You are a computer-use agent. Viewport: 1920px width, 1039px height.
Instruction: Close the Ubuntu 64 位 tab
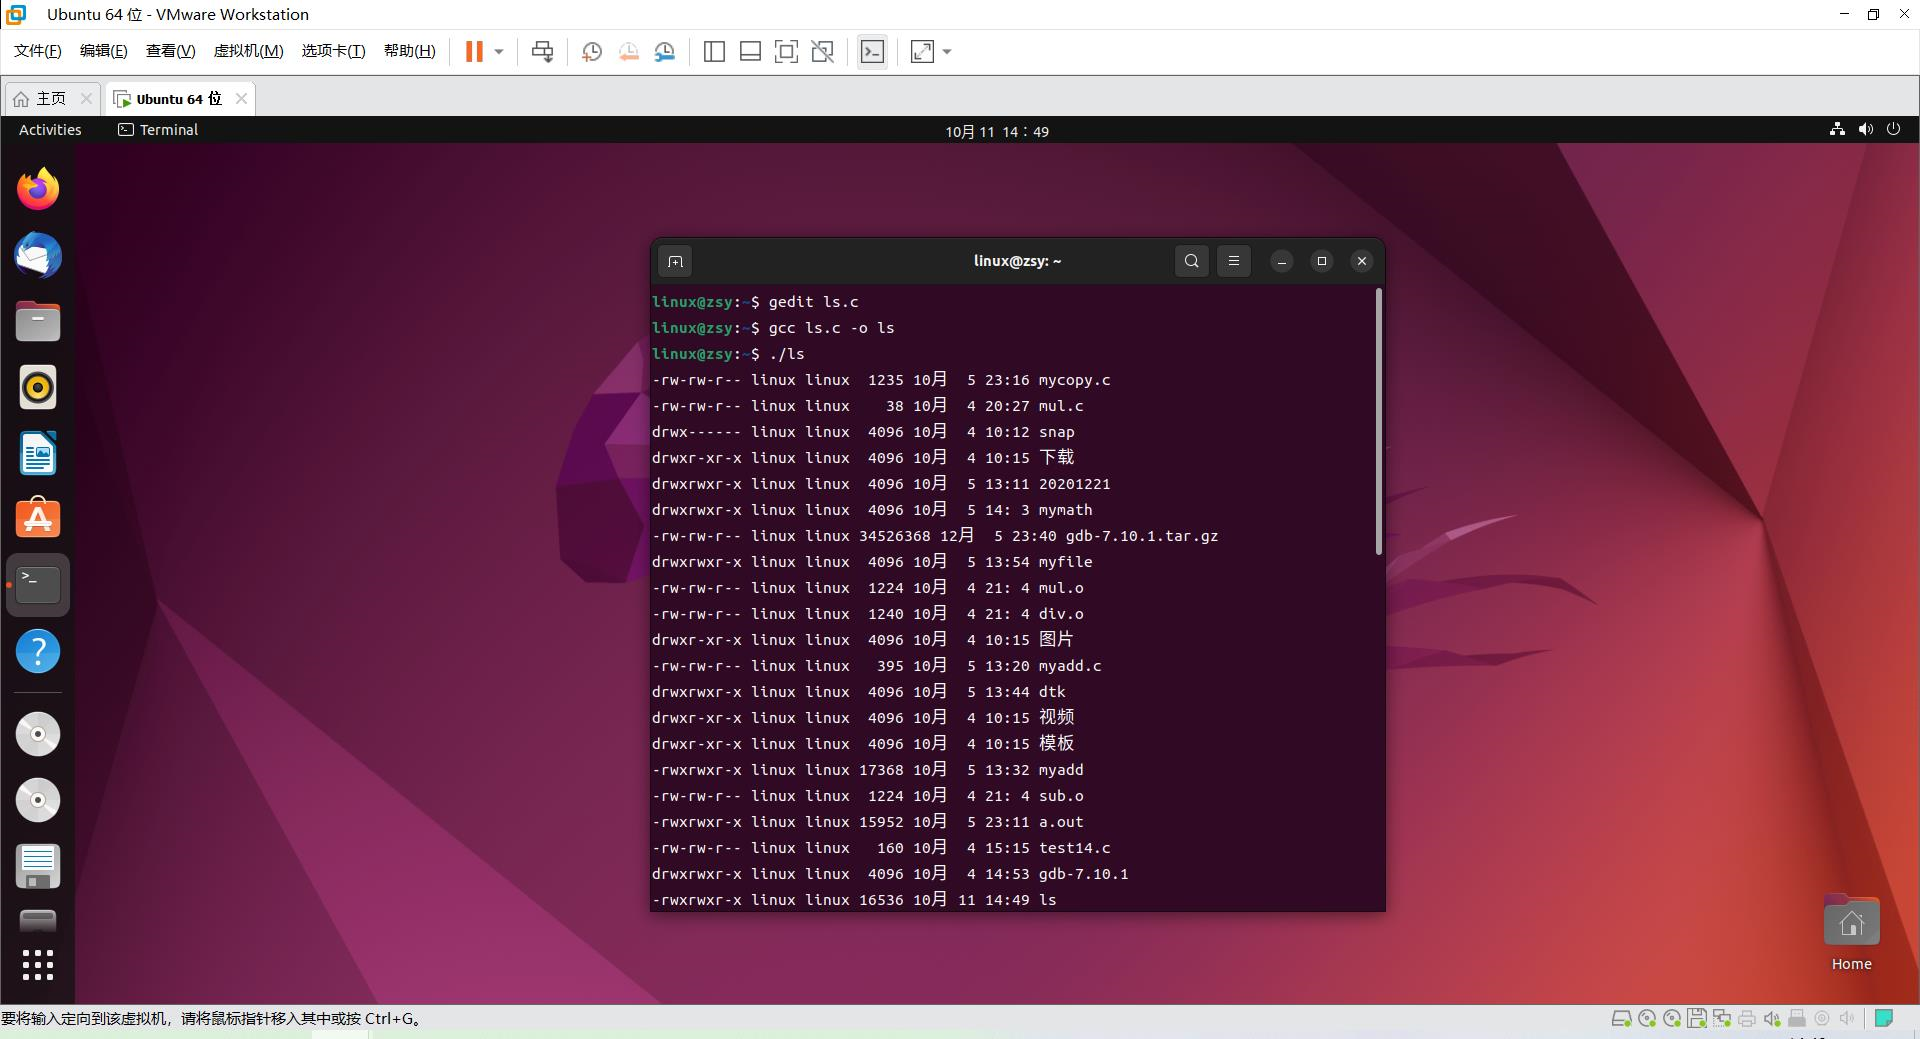(241, 98)
